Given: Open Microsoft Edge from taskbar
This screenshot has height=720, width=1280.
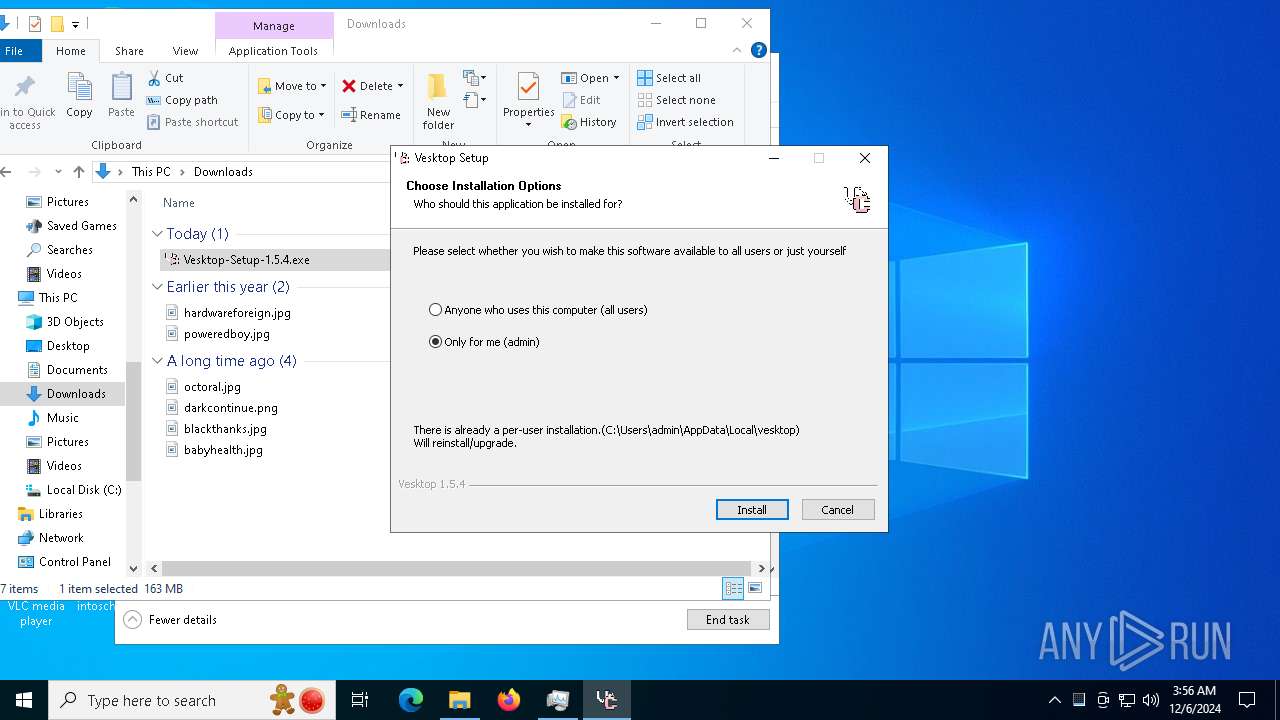Looking at the screenshot, I should tap(411, 700).
